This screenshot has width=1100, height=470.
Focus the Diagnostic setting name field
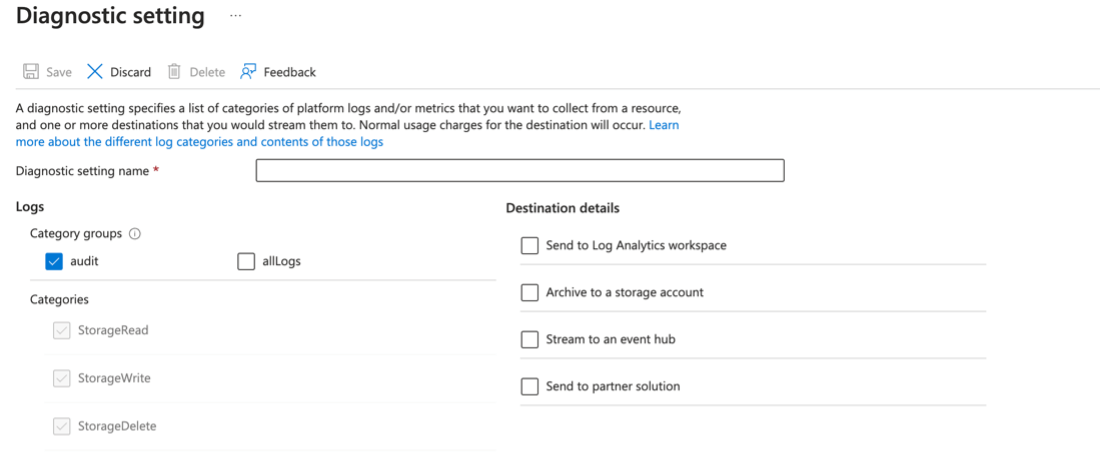(x=519, y=171)
